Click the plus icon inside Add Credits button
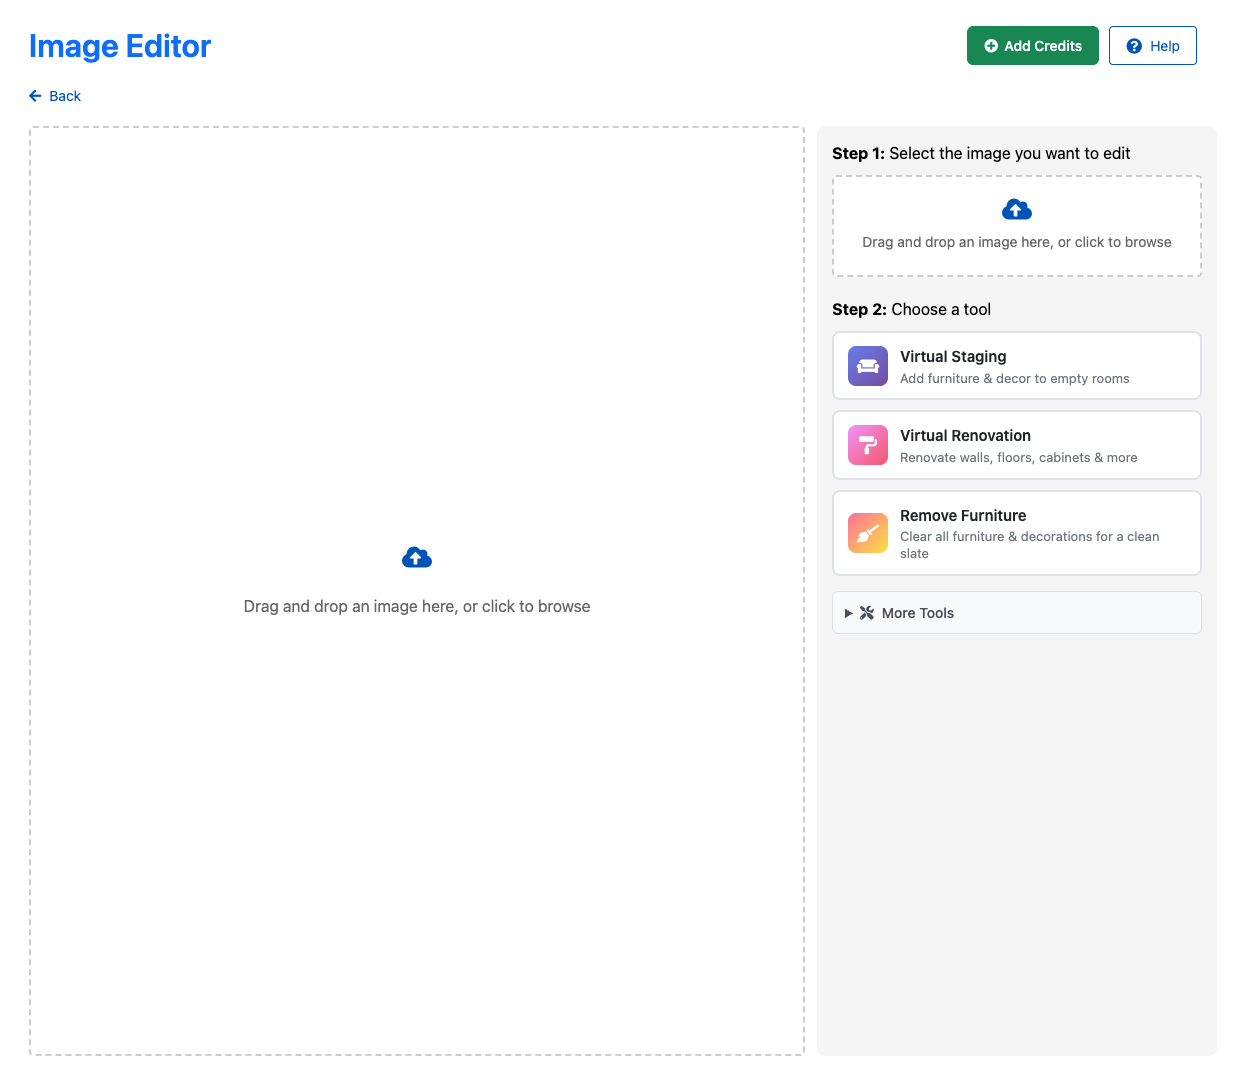The height and width of the screenshot is (1077, 1233). click(x=991, y=45)
